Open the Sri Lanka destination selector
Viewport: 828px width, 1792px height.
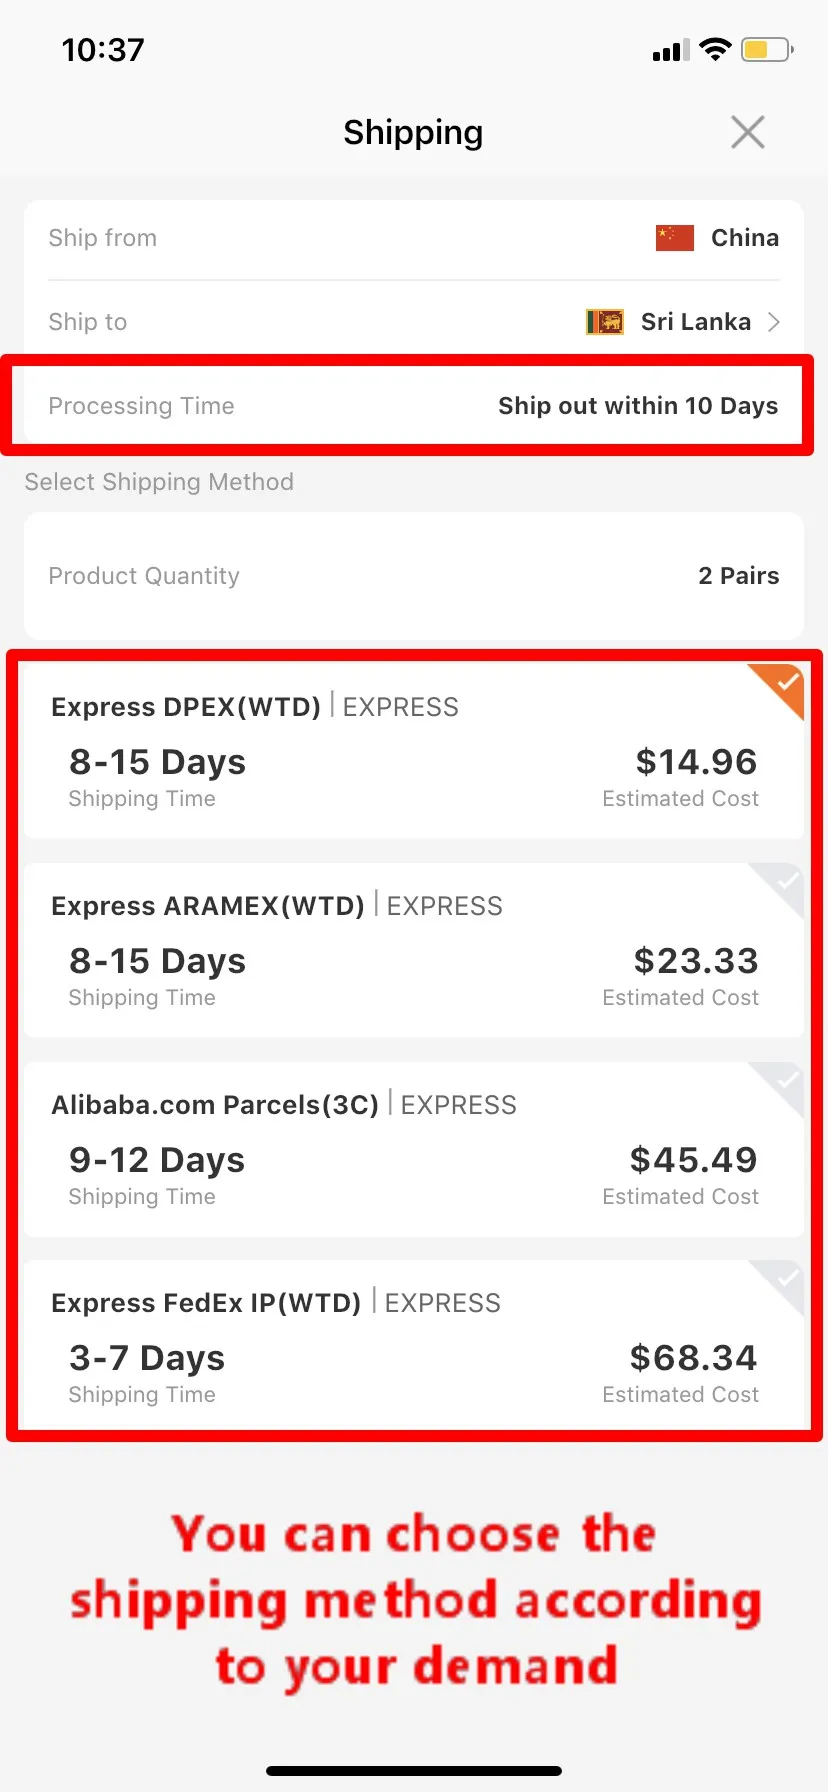[695, 322]
